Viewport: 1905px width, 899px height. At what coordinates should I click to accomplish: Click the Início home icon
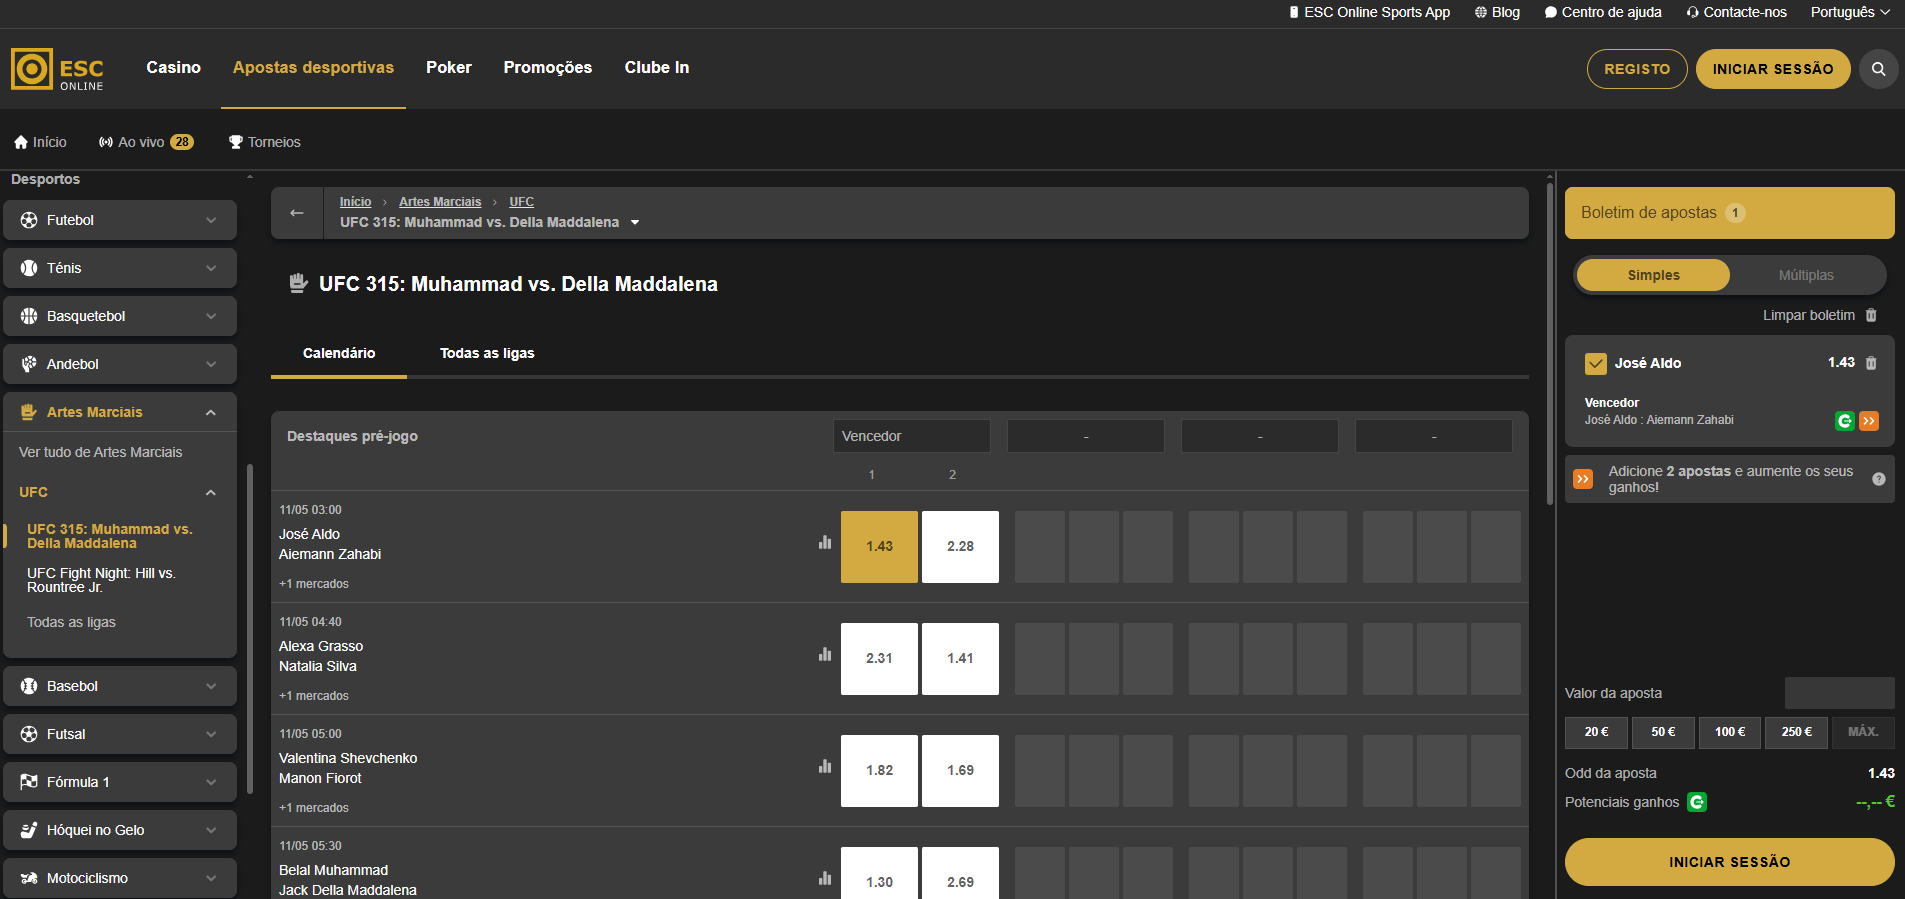point(21,142)
